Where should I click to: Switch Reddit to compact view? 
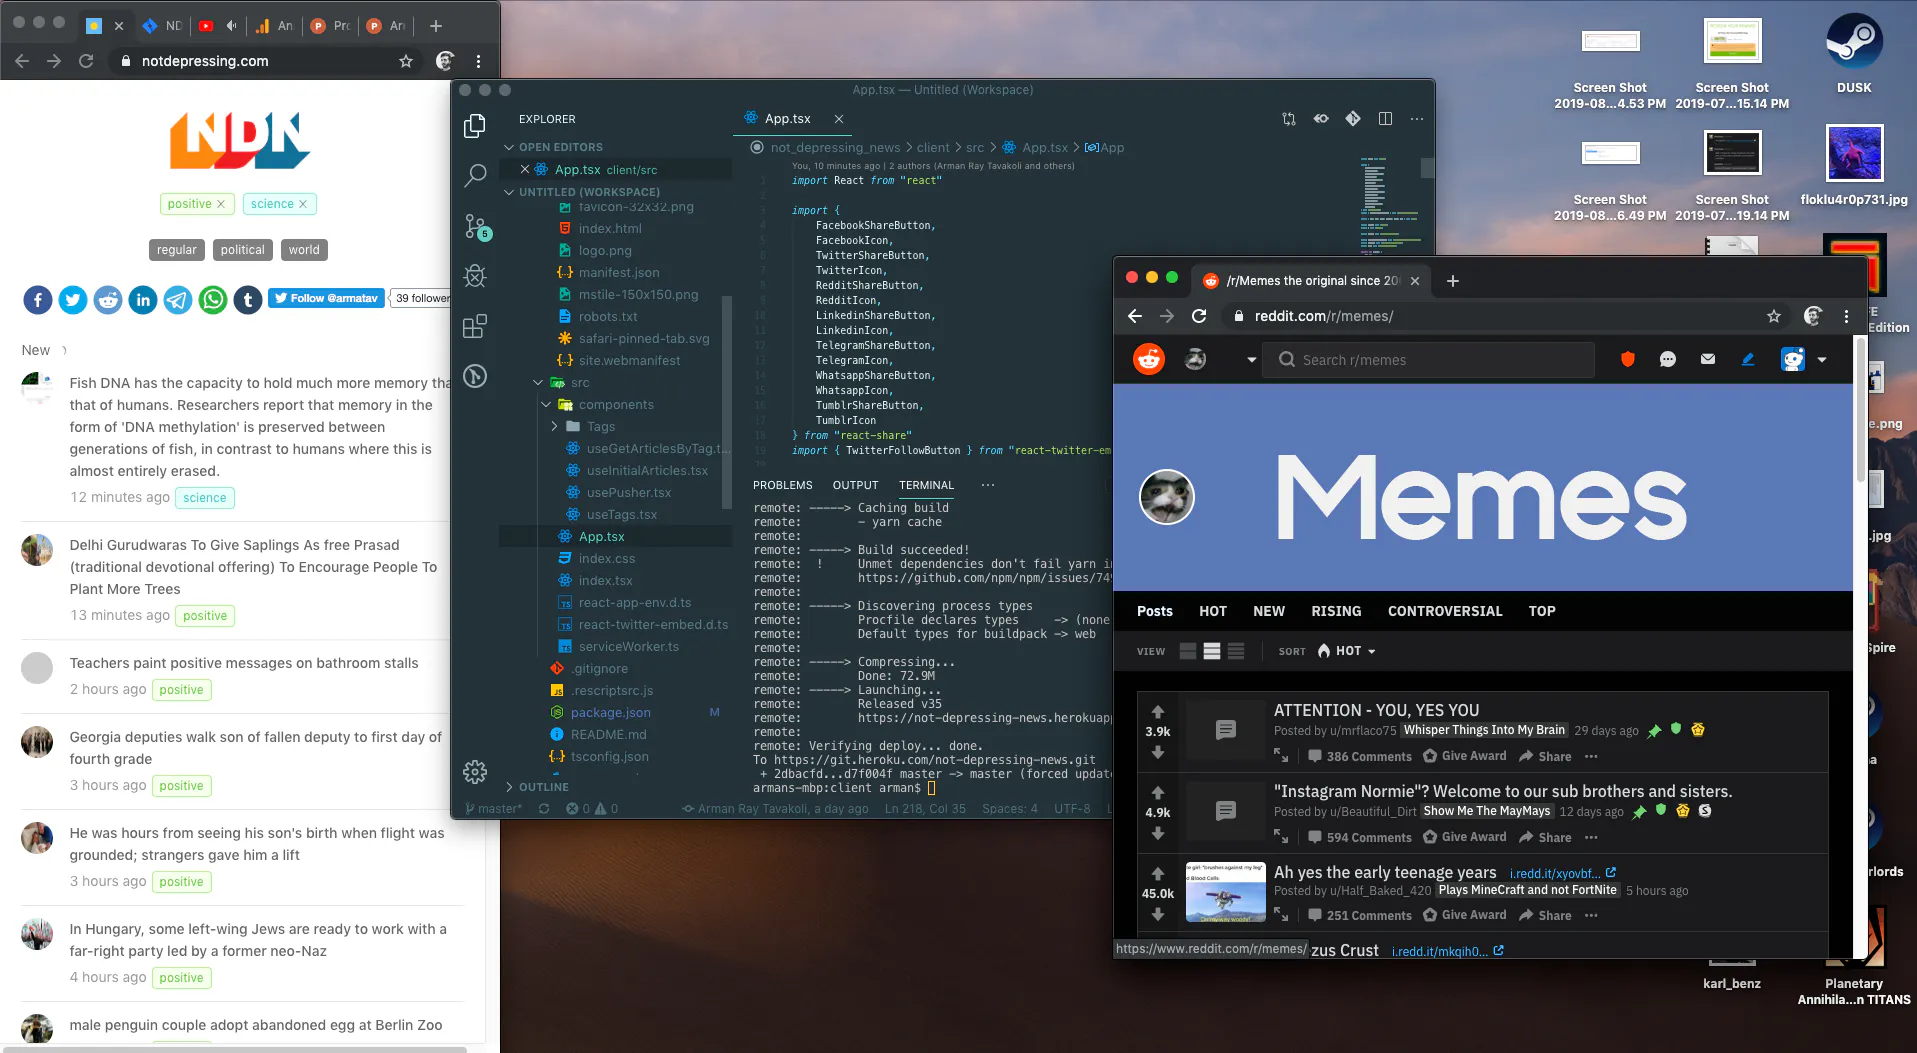pyautogui.click(x=1236, y=651)
